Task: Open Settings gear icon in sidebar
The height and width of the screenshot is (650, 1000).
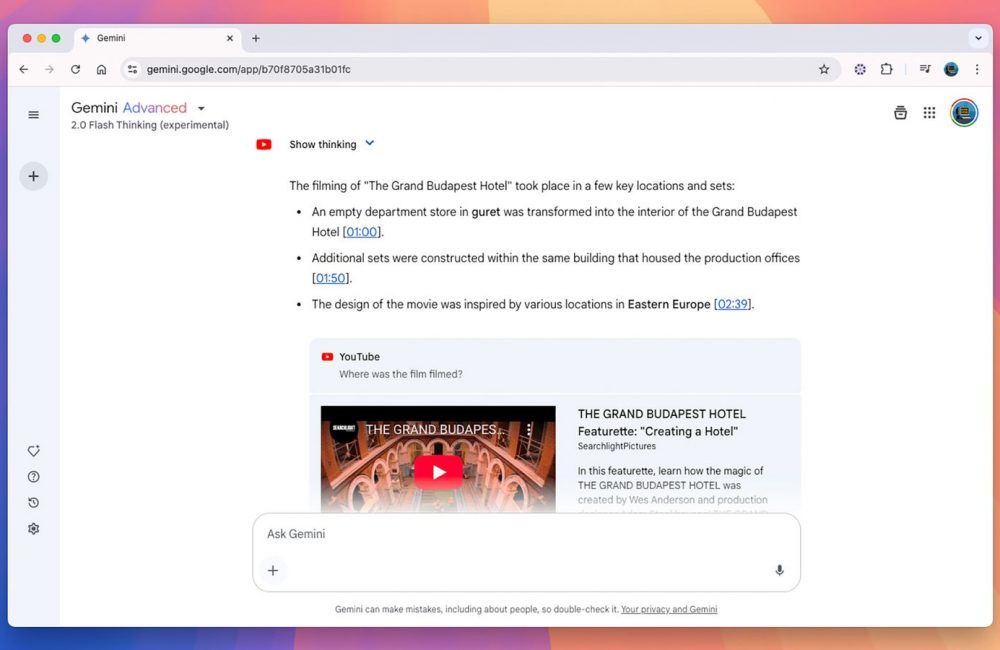Action: 33,529
